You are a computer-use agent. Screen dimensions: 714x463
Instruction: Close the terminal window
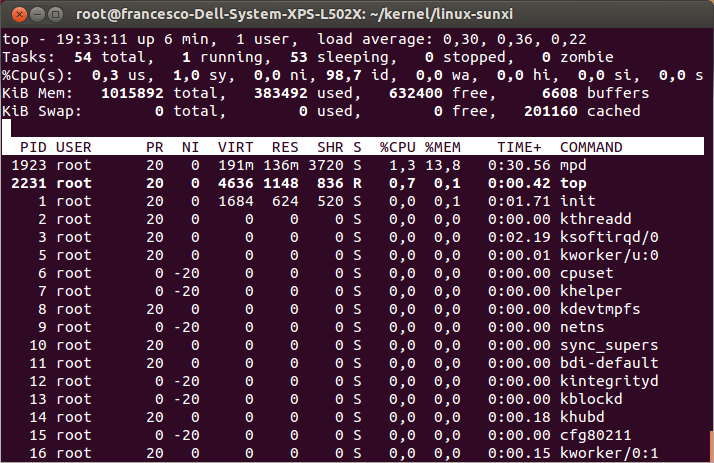19,15
